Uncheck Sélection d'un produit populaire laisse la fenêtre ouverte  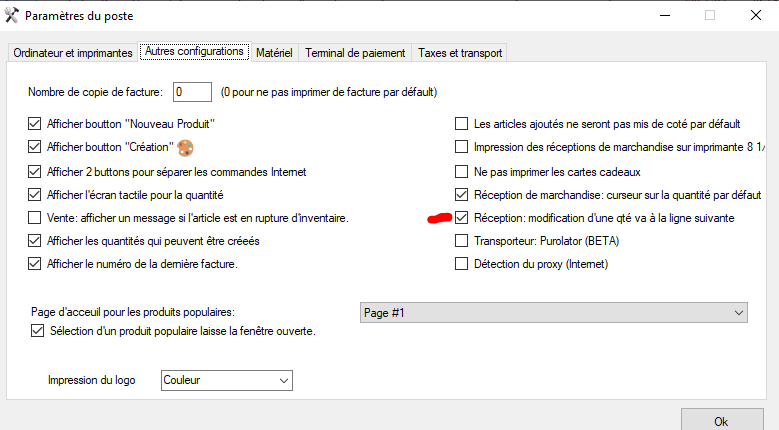coord(37,331)
